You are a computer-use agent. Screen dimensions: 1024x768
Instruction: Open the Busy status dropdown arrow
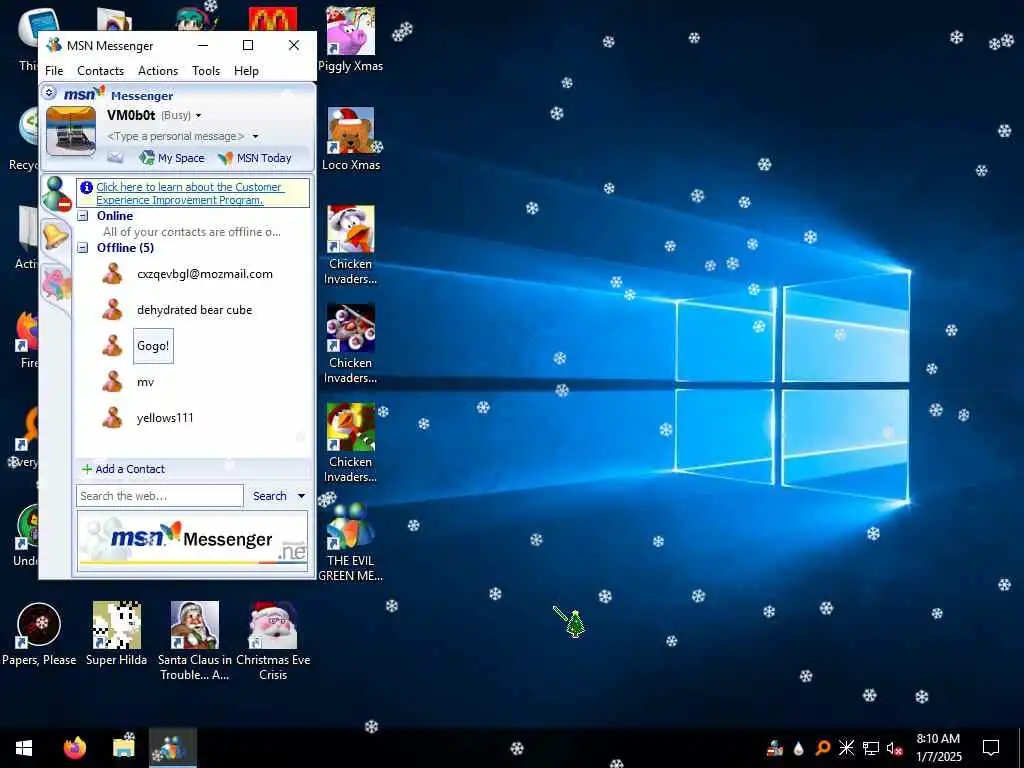pos(199,116)
